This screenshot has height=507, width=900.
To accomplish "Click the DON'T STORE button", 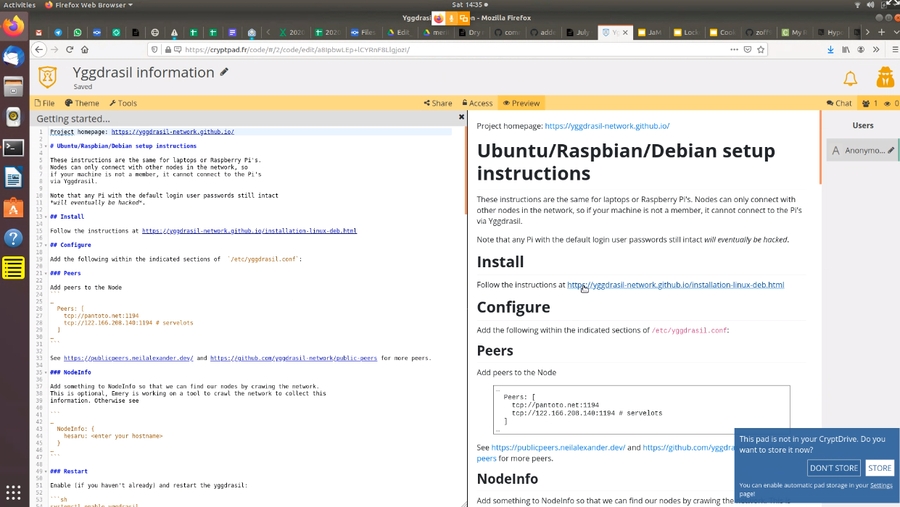I will (x=833, y=468).
